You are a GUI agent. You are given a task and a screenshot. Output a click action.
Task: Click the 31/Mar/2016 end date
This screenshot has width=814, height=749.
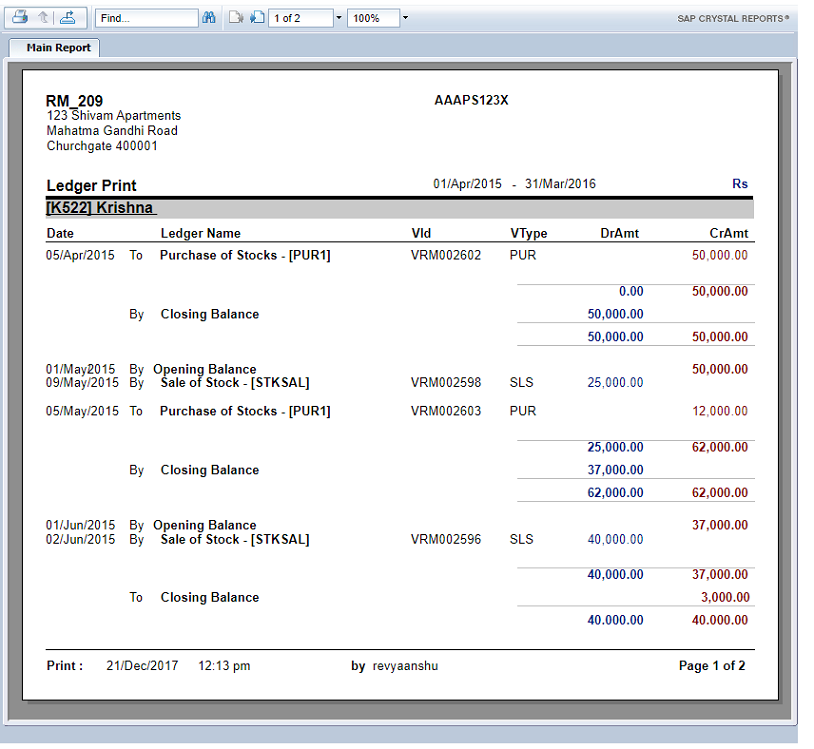(x=560, y=184)
